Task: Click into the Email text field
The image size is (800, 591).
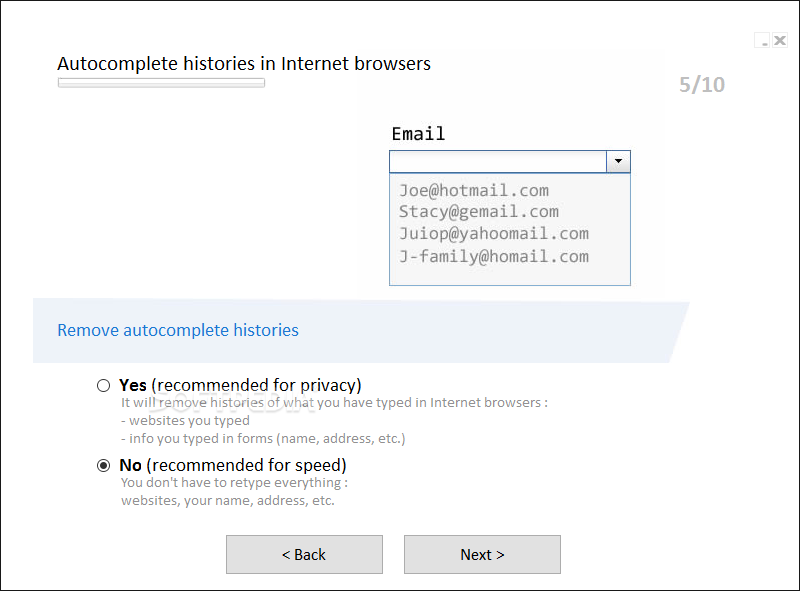Action: tap(497, 161)
